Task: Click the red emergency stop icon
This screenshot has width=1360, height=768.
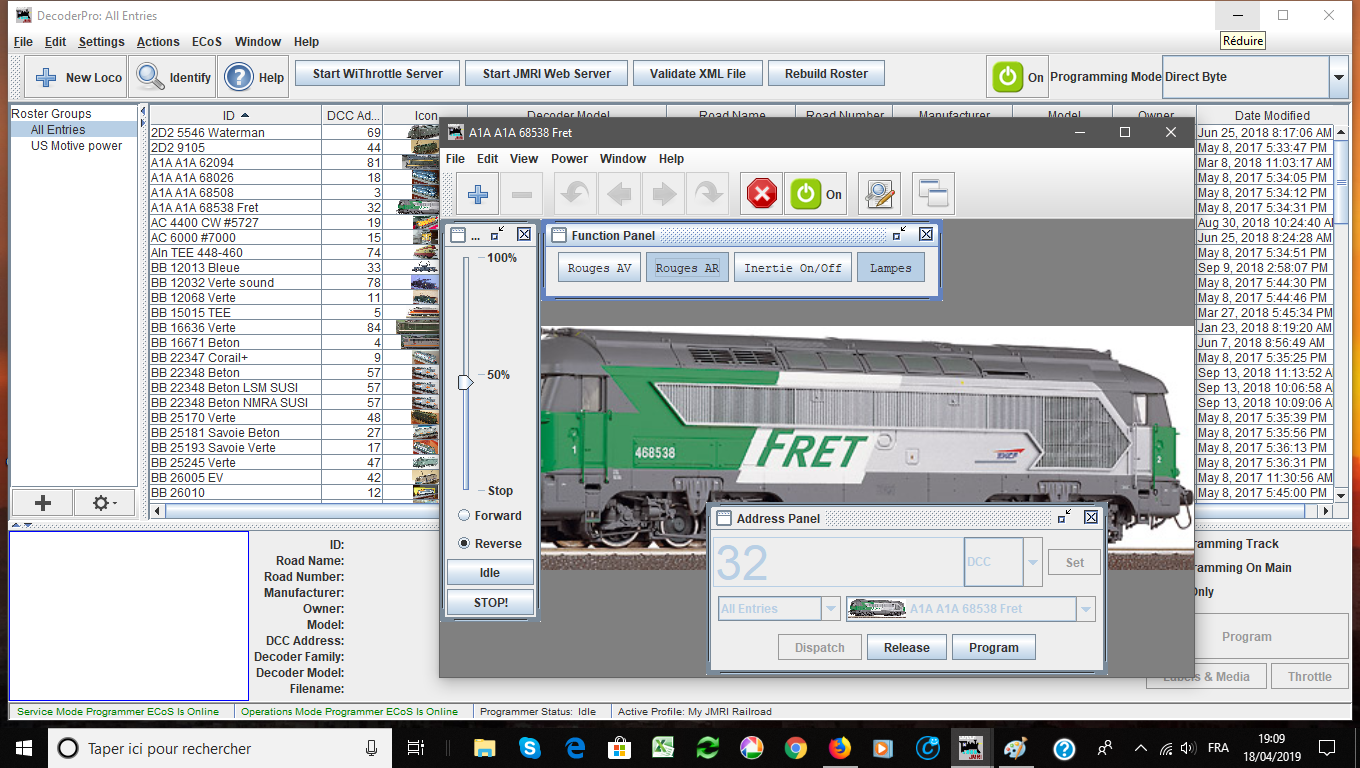Action: [762, 195]
